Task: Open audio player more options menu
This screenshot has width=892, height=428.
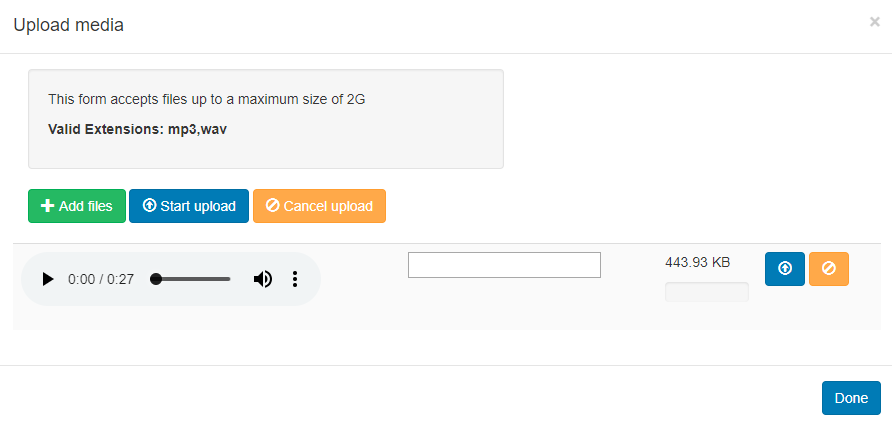Action: click(x=295, y=279)
